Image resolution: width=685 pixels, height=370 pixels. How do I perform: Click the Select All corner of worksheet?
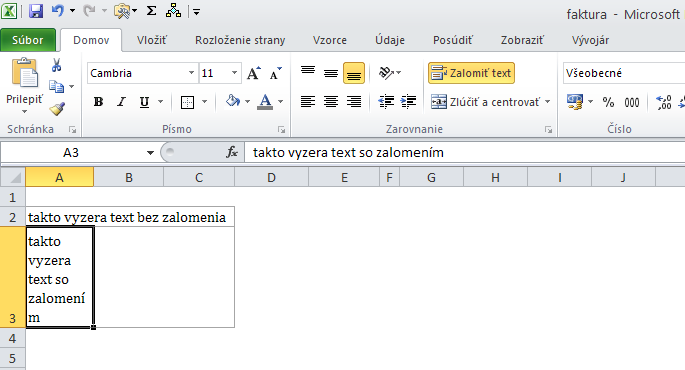pos(13,177)
